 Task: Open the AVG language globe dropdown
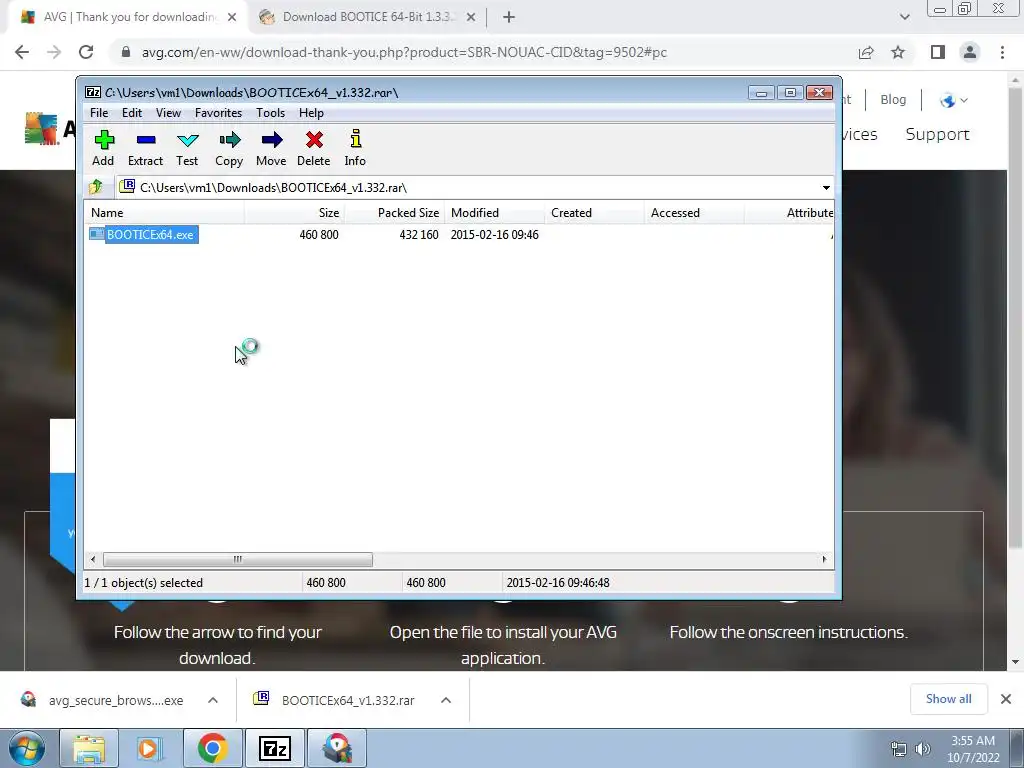coord(953,100)
